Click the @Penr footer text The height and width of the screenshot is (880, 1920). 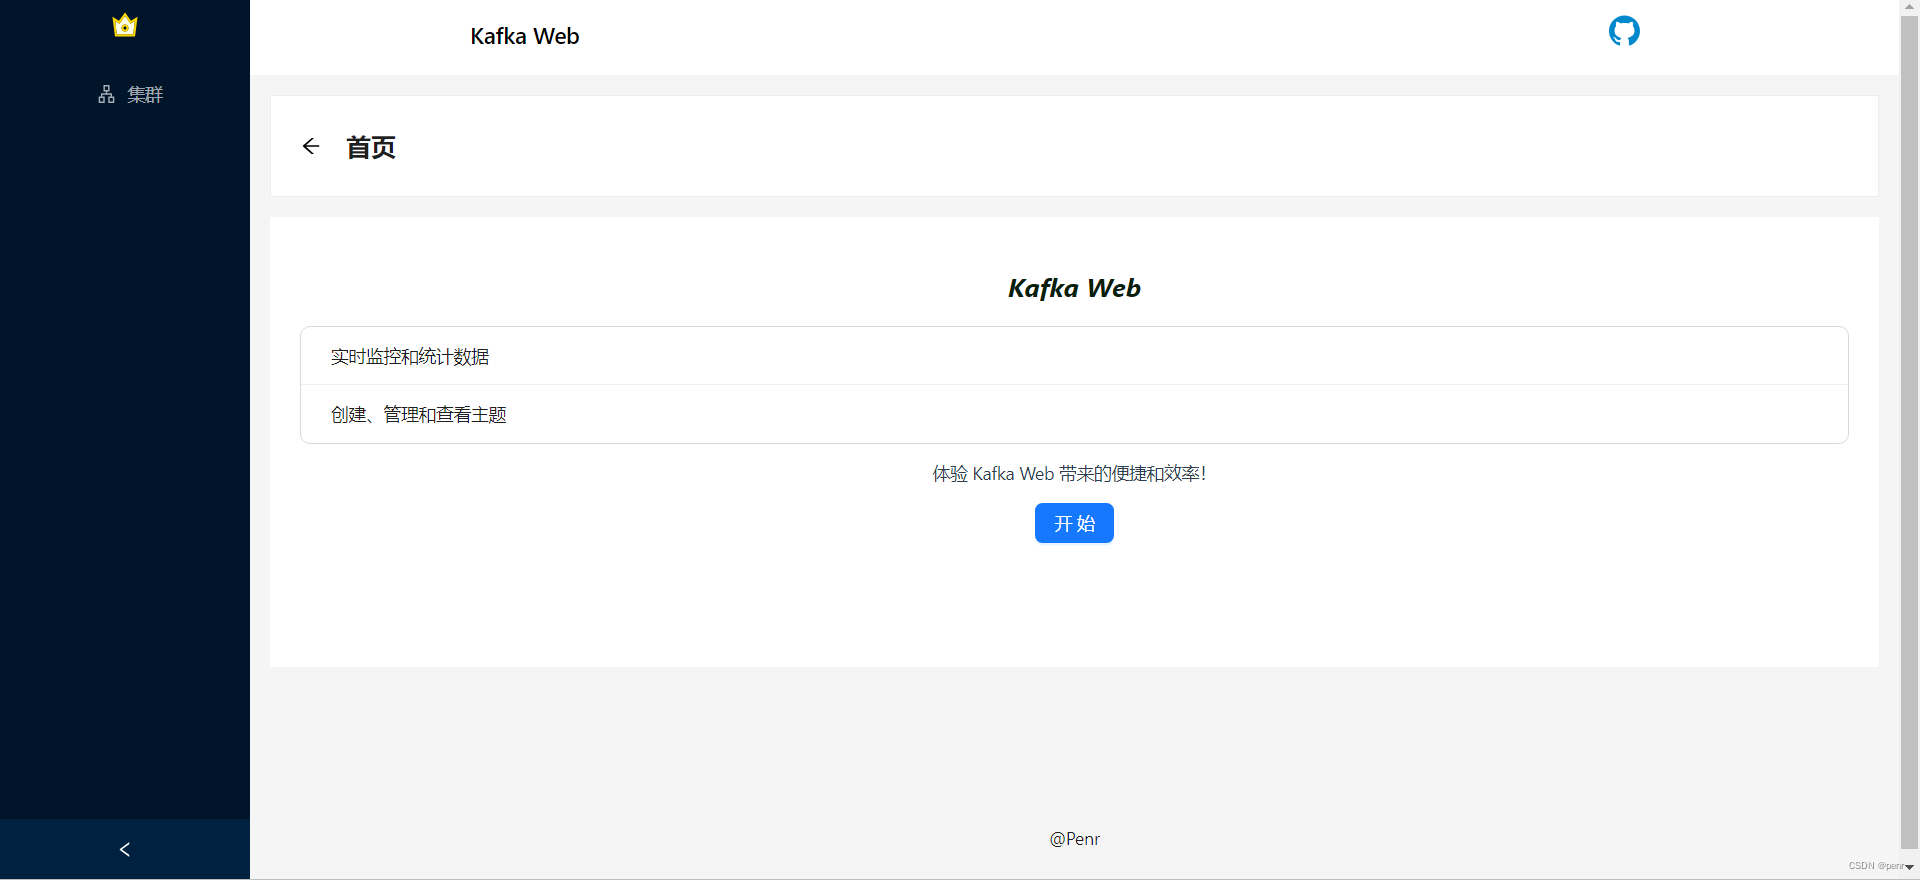(x=1074, y=839)
